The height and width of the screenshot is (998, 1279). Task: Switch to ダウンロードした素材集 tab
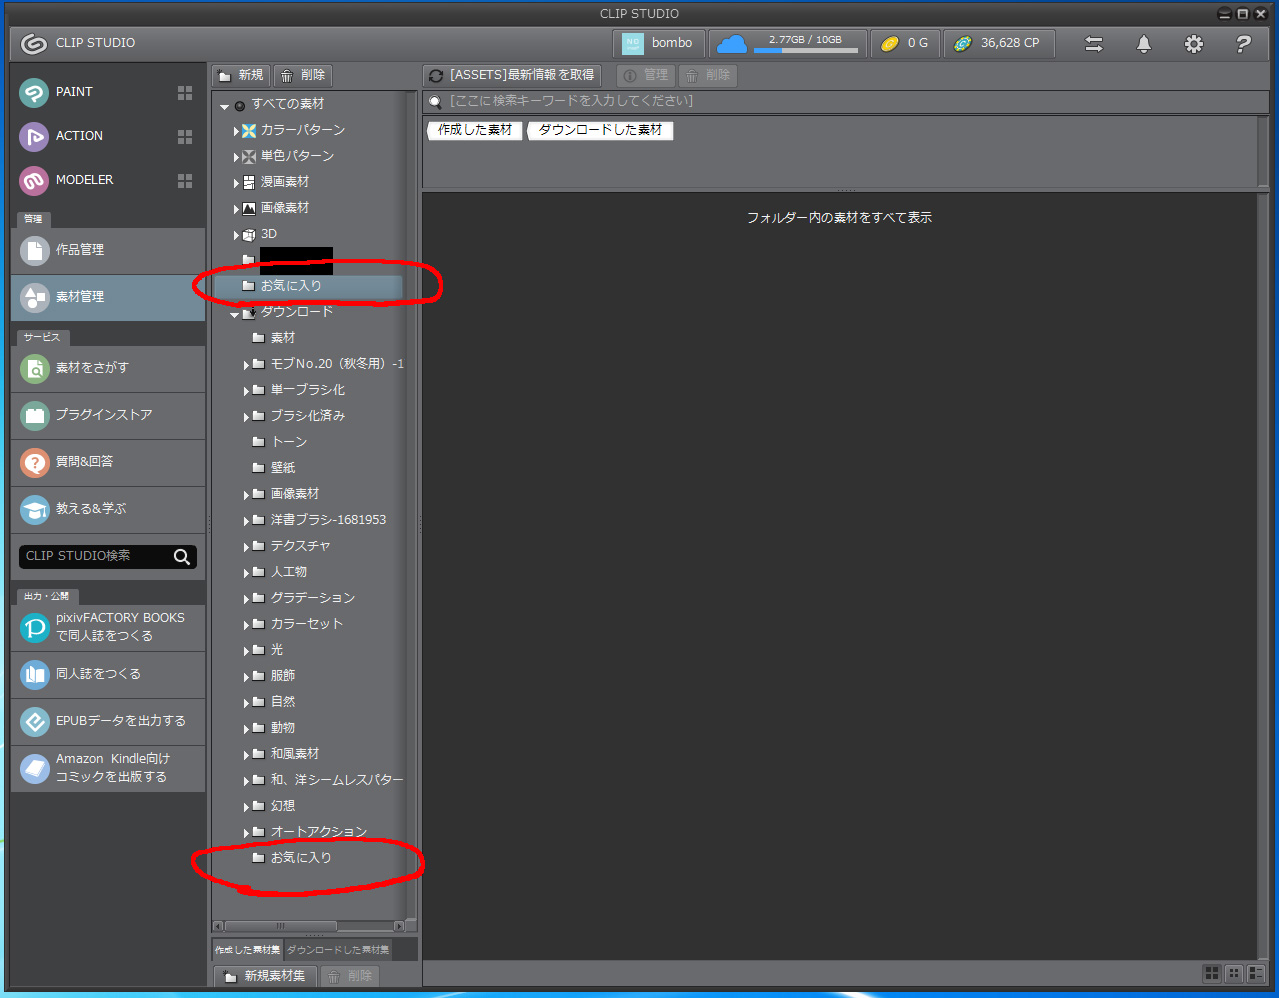(338, 950)
